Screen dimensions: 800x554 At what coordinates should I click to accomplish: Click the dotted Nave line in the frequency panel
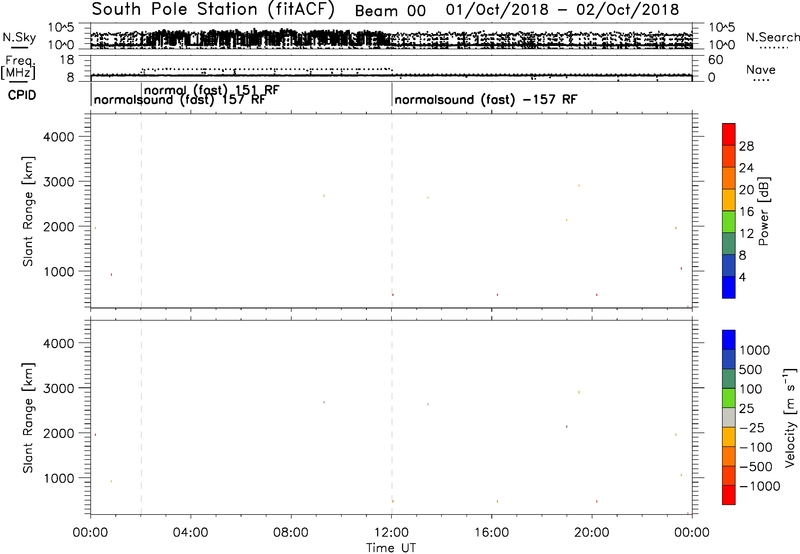click(x=267, y=69)
